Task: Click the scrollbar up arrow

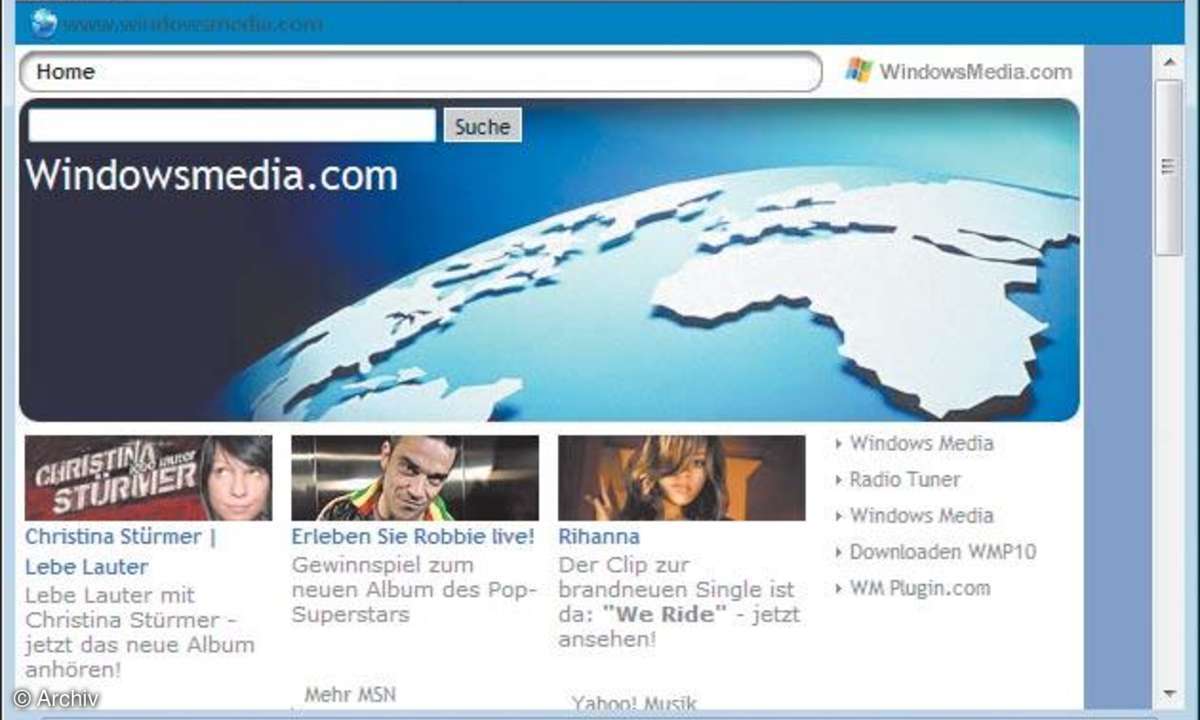Action: click(1168, 62)
